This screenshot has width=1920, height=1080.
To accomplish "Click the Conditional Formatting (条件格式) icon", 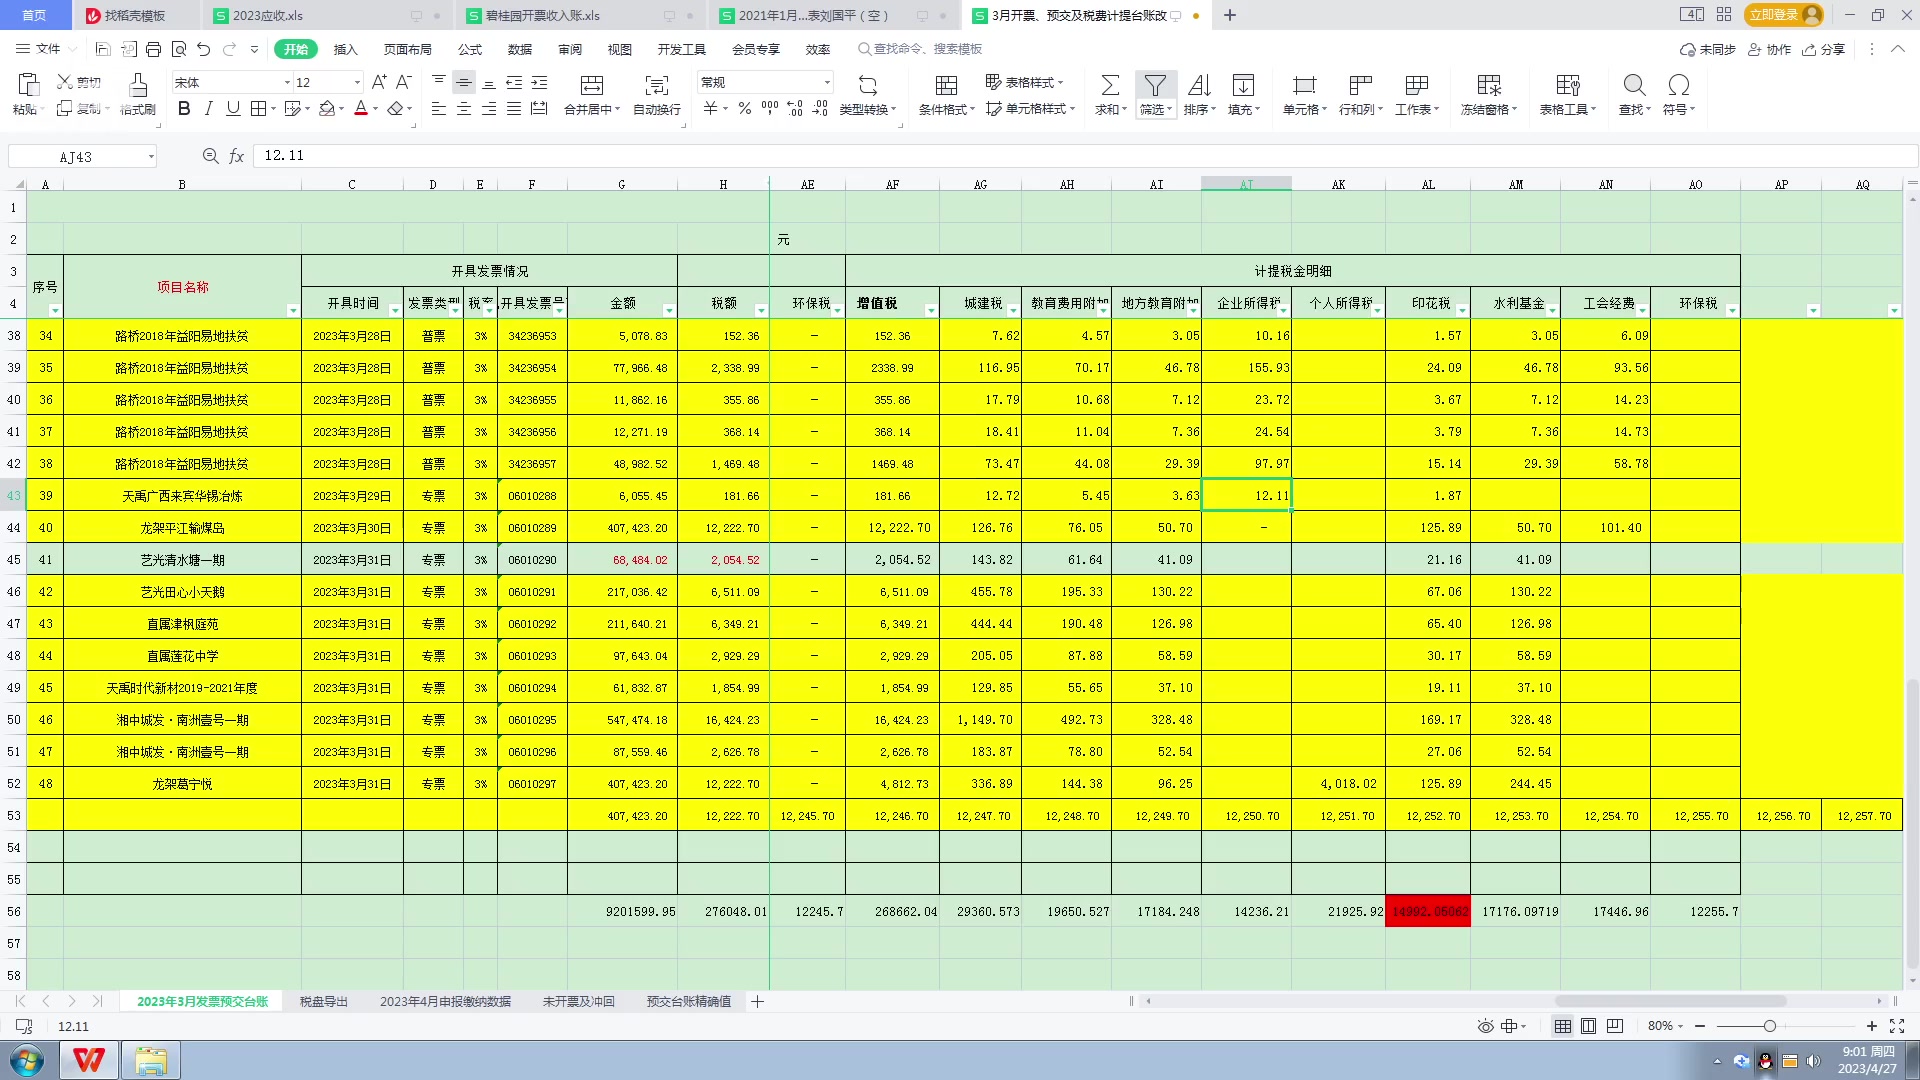I will pos(946,85).
